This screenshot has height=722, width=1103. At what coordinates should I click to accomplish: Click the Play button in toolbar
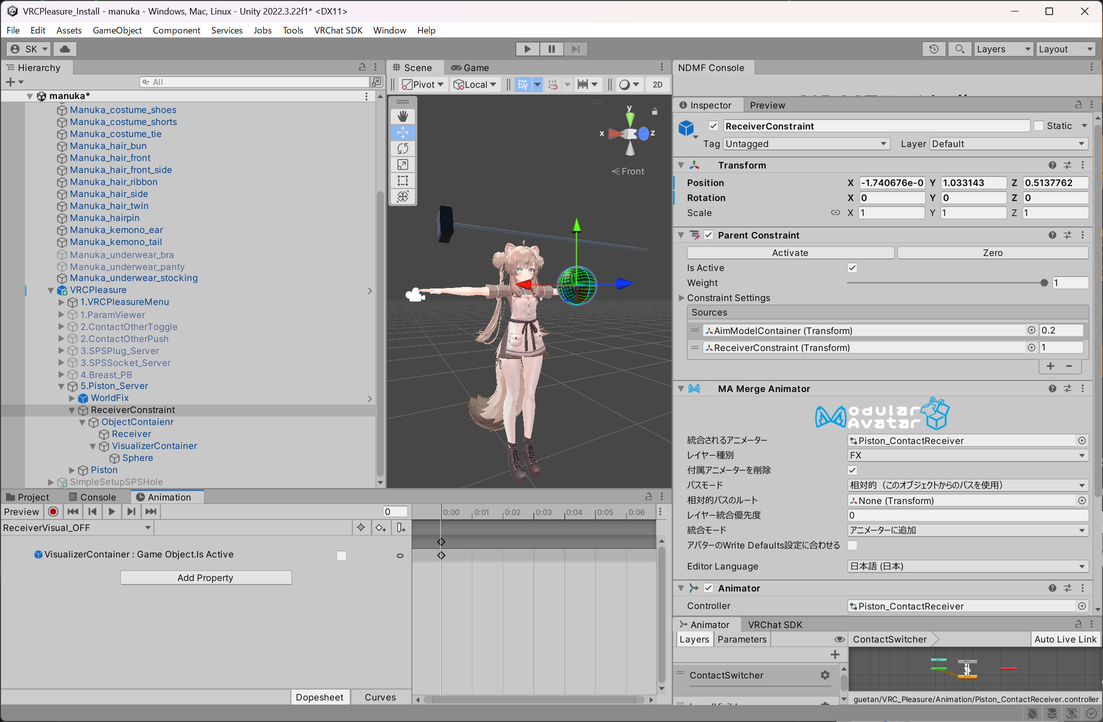(527, 49)
